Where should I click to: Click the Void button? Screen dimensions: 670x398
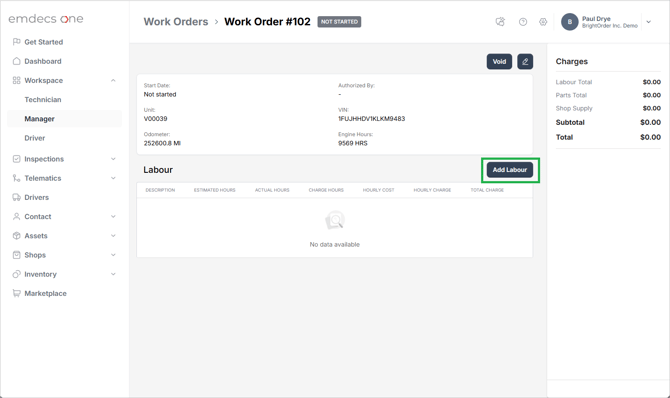[x=499, y=62]
